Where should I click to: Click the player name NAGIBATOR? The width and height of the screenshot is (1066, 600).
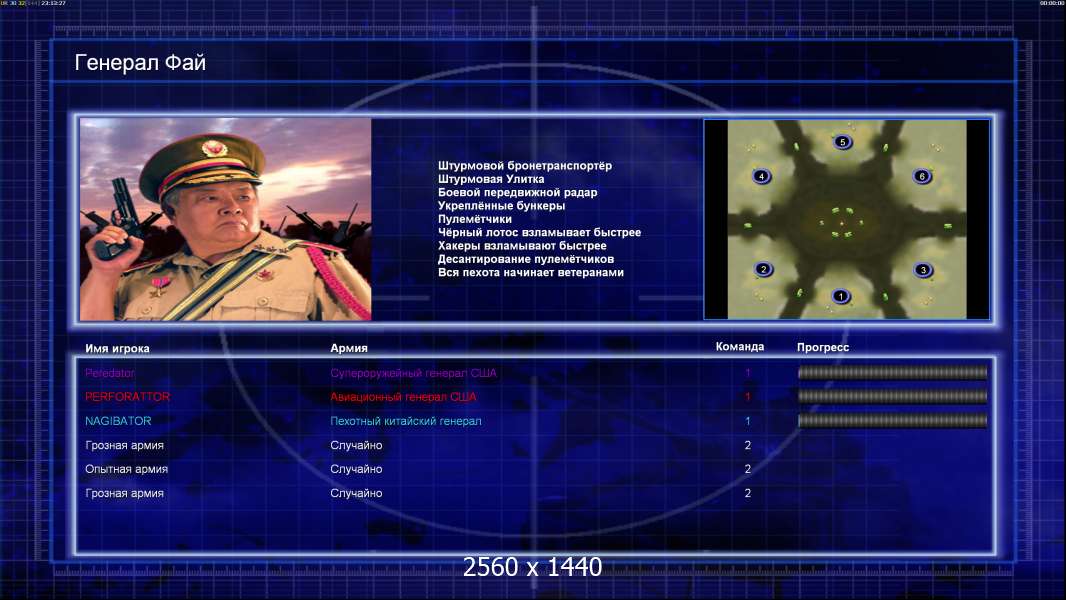tap(118, 421)
